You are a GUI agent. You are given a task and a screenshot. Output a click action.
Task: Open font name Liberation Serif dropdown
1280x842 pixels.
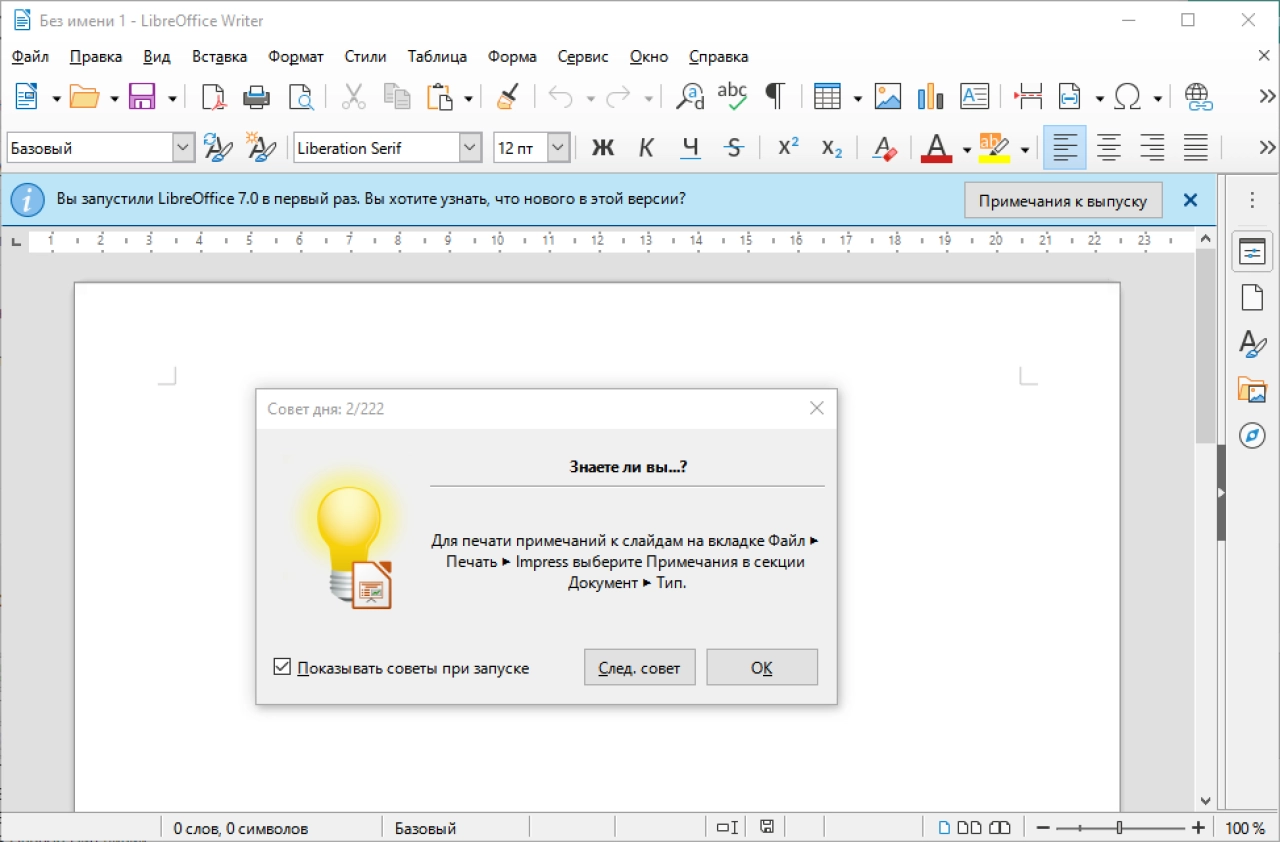point(471,148)
